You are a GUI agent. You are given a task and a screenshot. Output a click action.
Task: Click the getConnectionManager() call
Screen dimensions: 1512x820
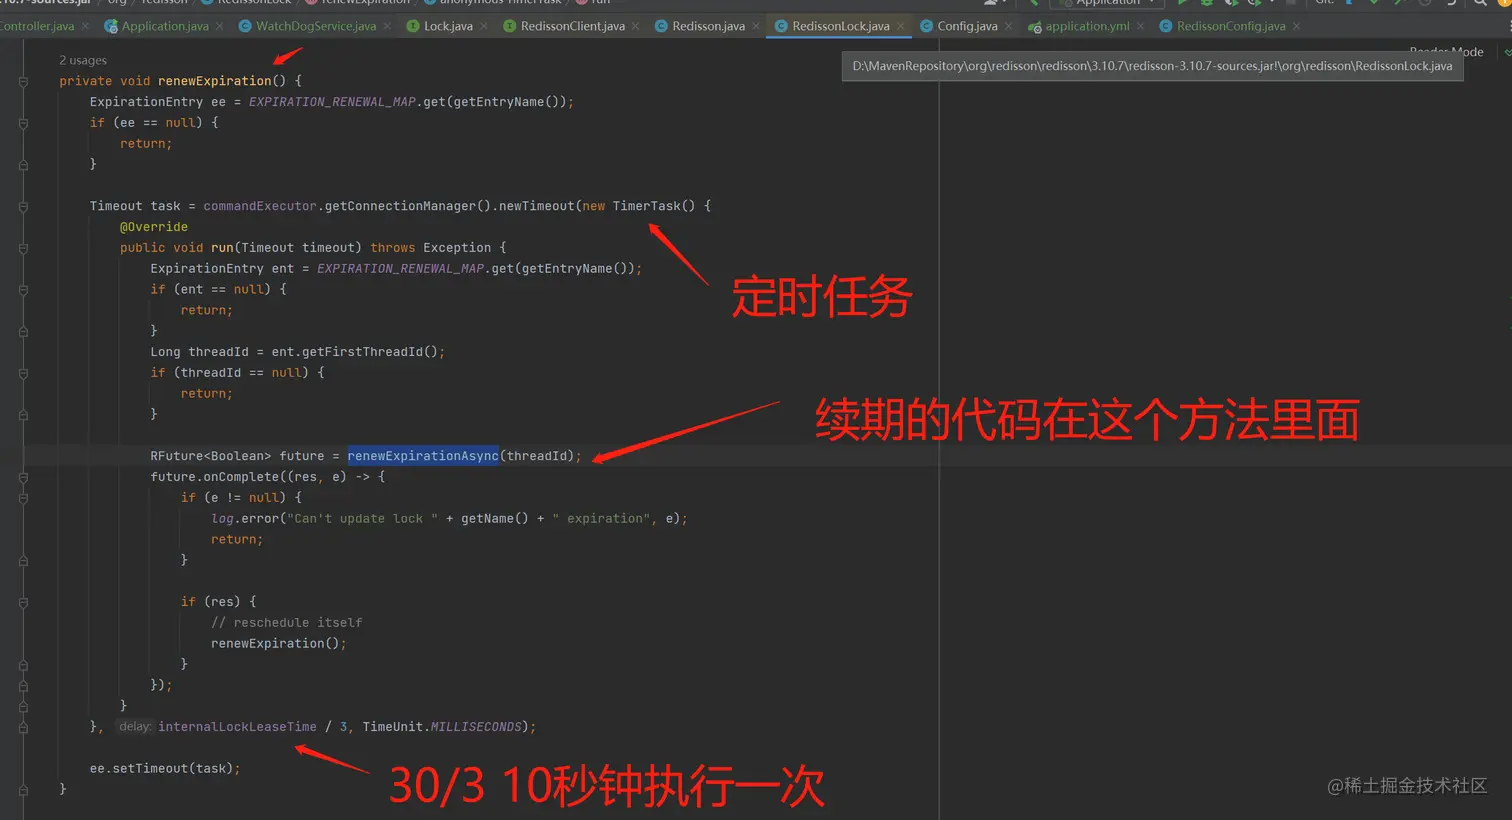(x=408, y=206)
